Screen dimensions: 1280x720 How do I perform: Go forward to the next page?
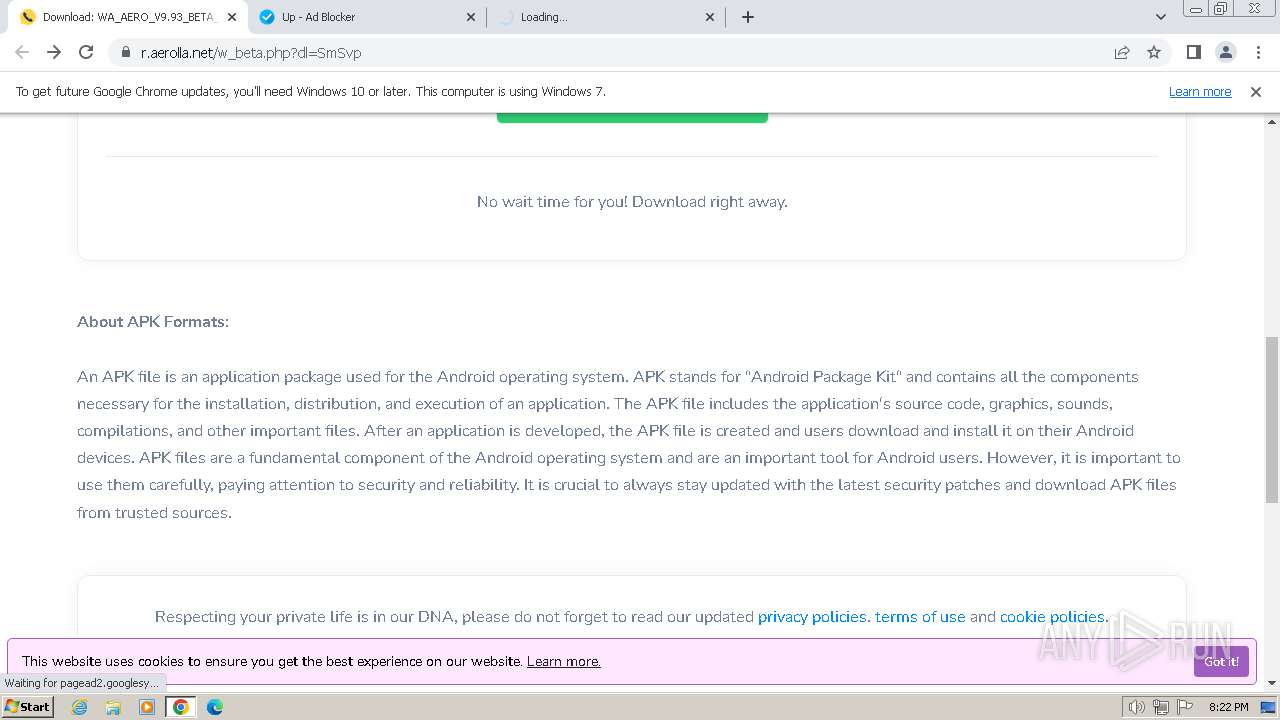pyautogui.click(x=54, y=52)
